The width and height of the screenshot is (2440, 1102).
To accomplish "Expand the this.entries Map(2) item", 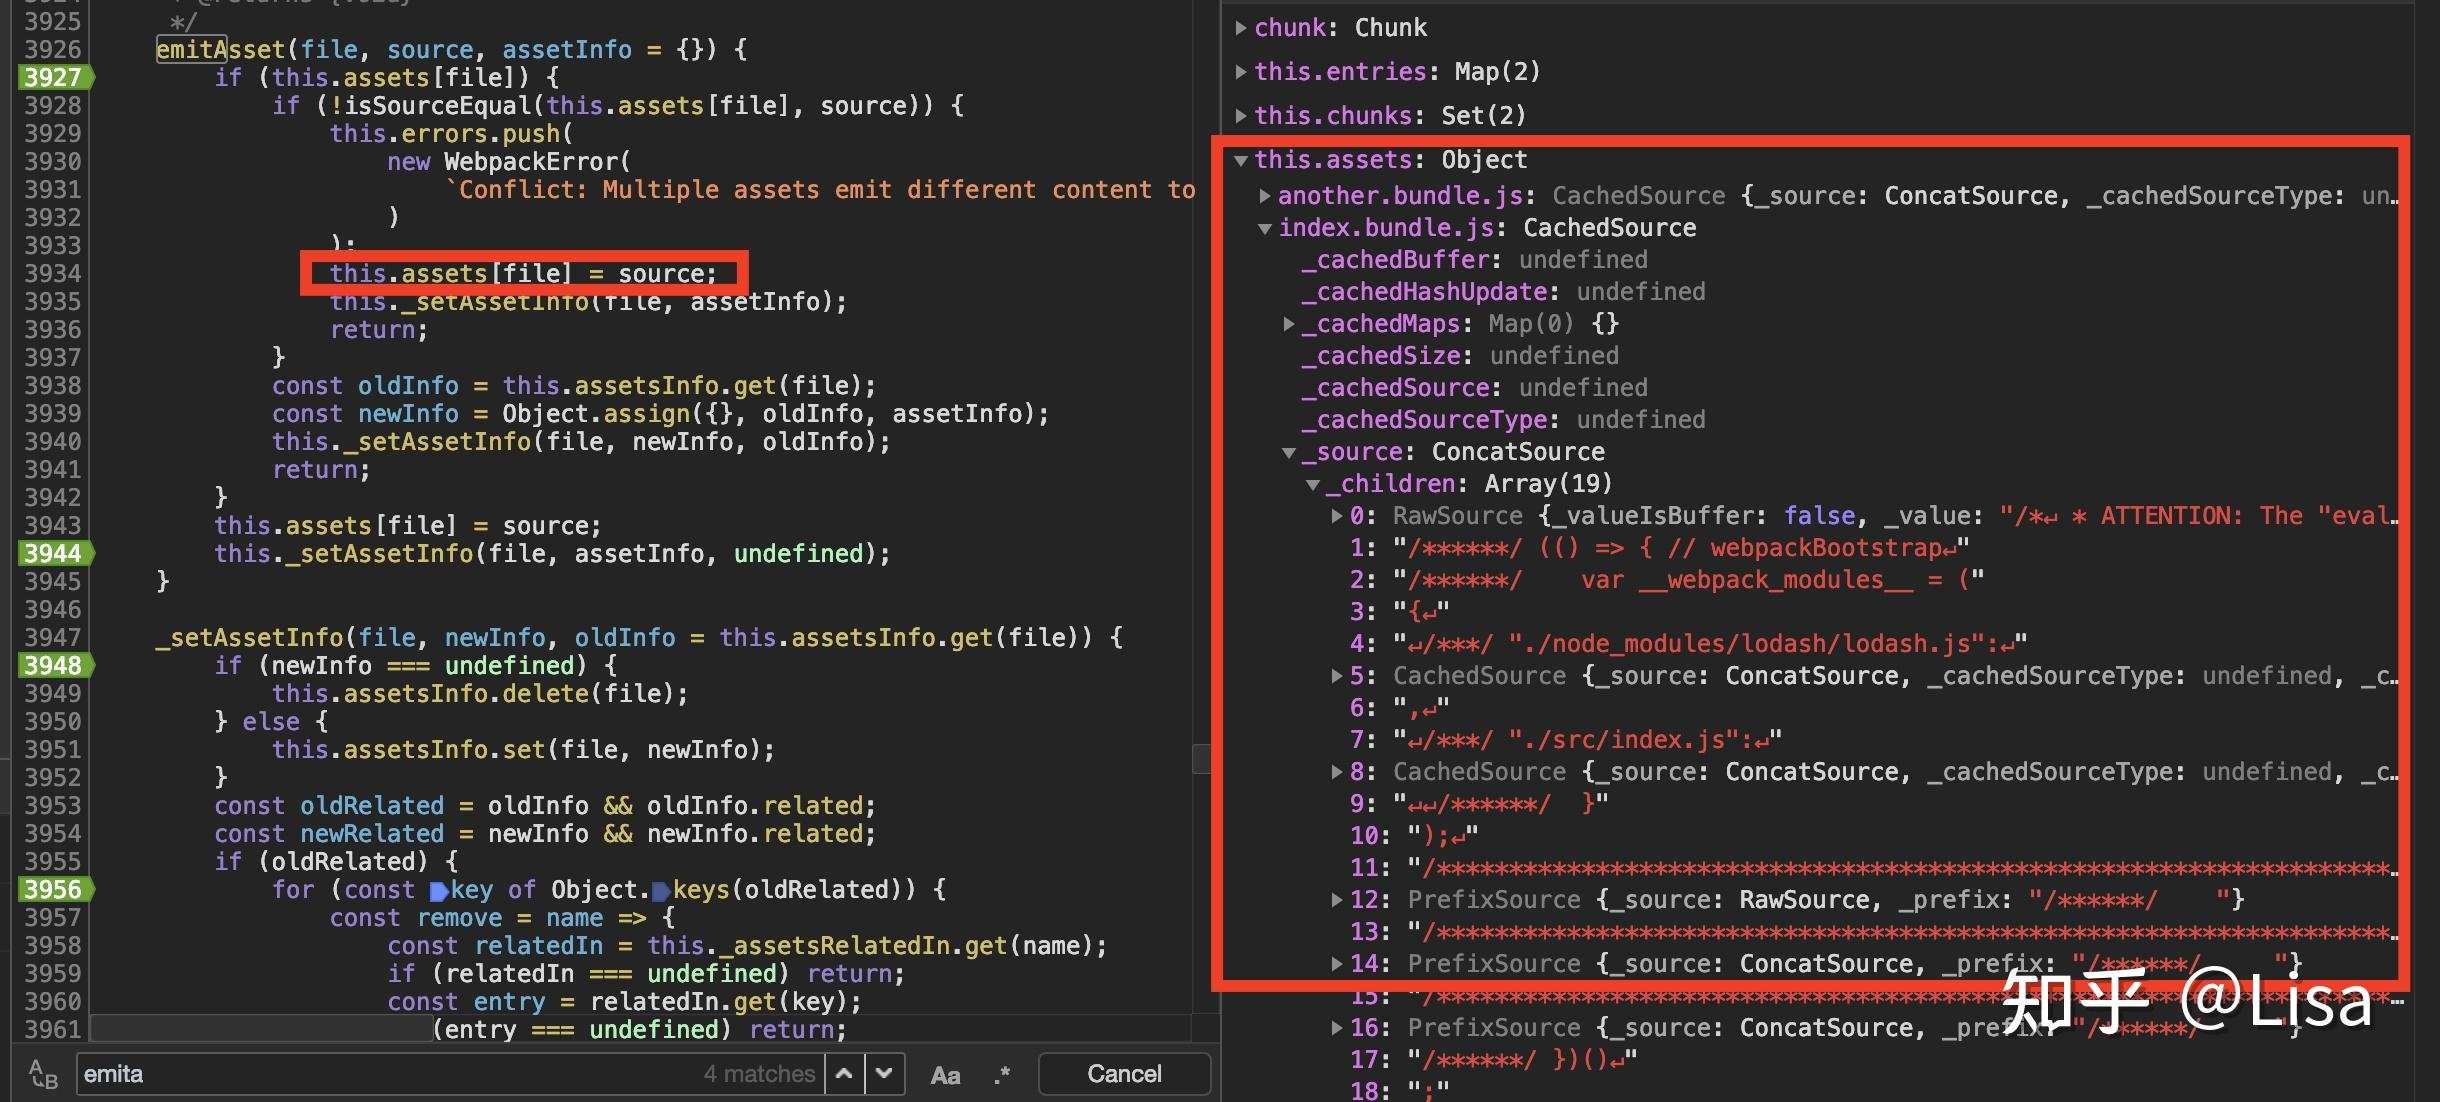I will coord(1241,72).
